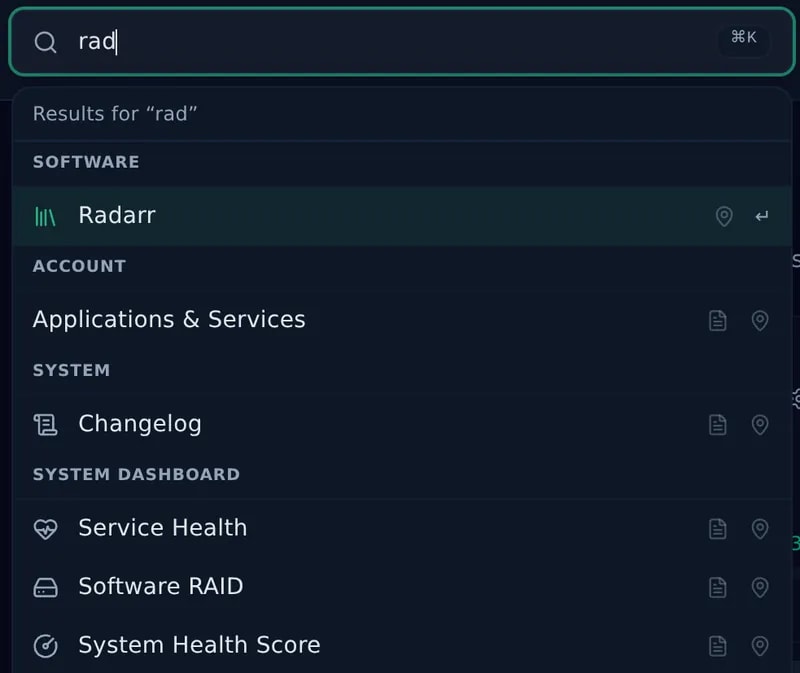The width and height of the screenshot is (800, 673).
Task: Click the "Results for “rad”" heading
Action: 115,114
